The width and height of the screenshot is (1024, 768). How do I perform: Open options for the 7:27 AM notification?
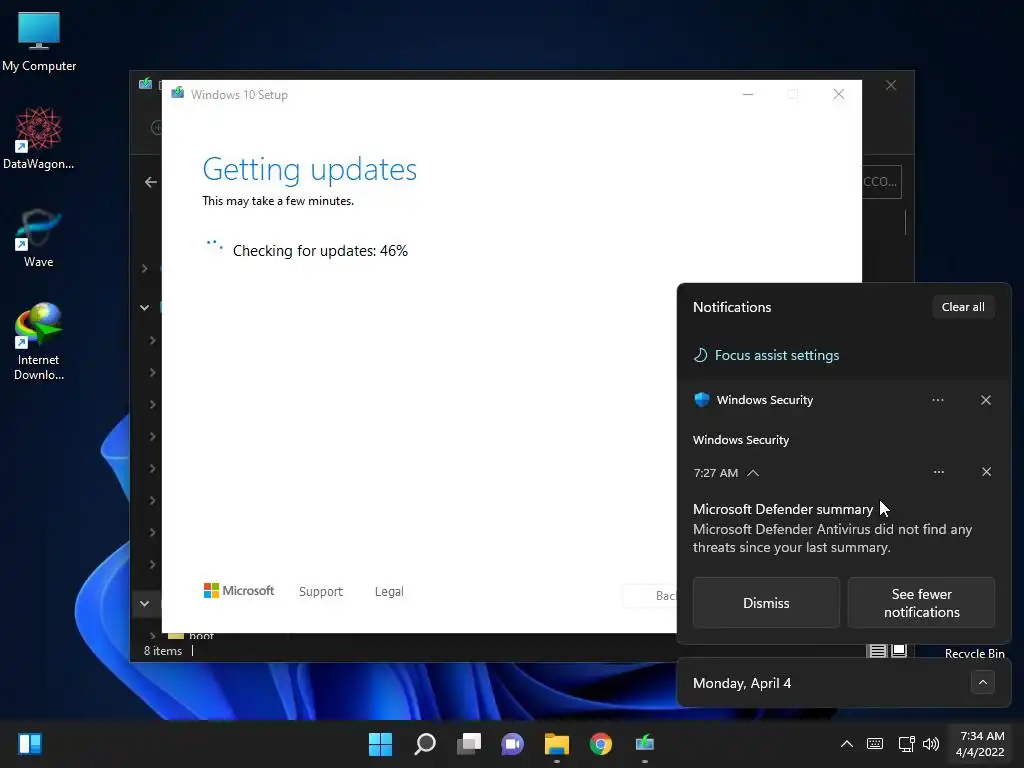[x=938, y=472]
